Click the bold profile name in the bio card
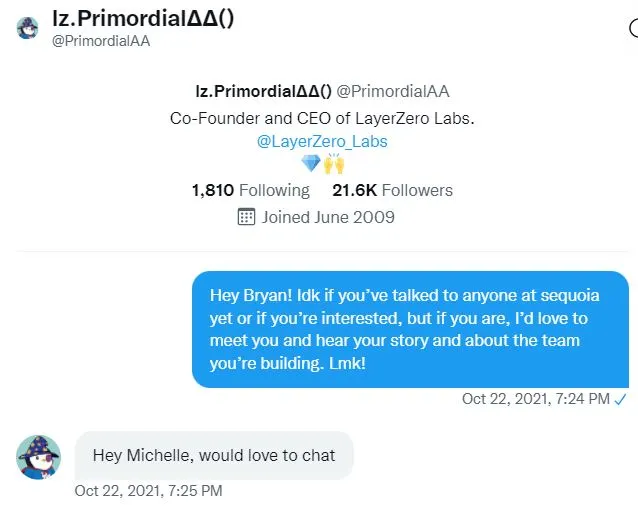 264,91
